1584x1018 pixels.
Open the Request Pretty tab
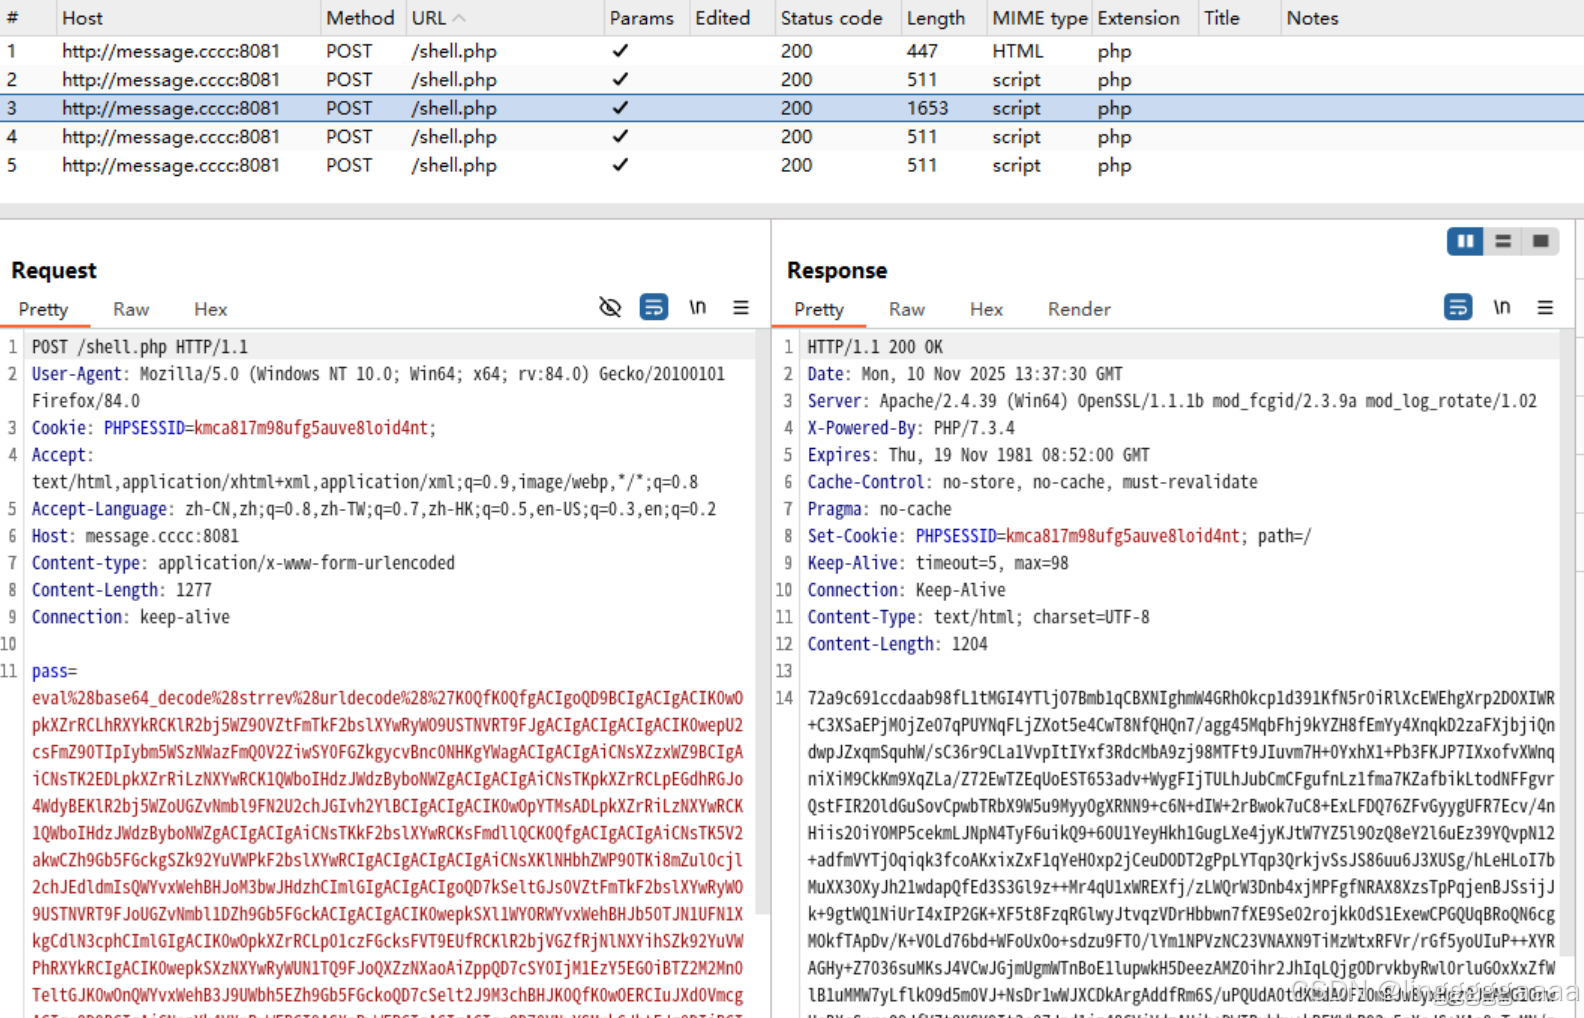coord(43,309)
